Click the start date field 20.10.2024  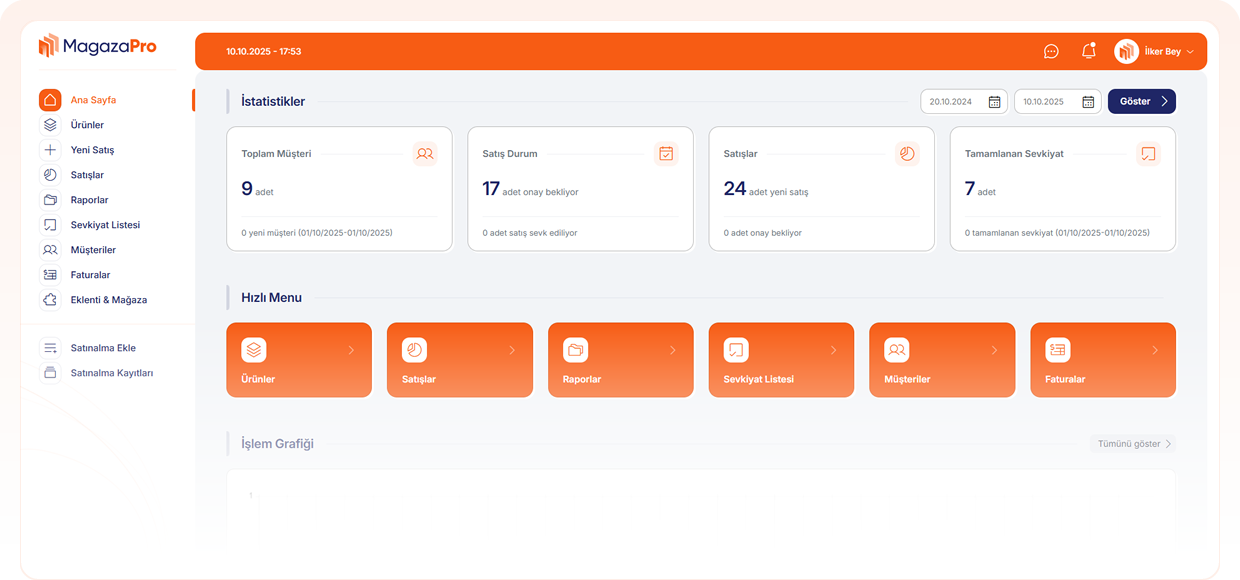coord(952,102)
